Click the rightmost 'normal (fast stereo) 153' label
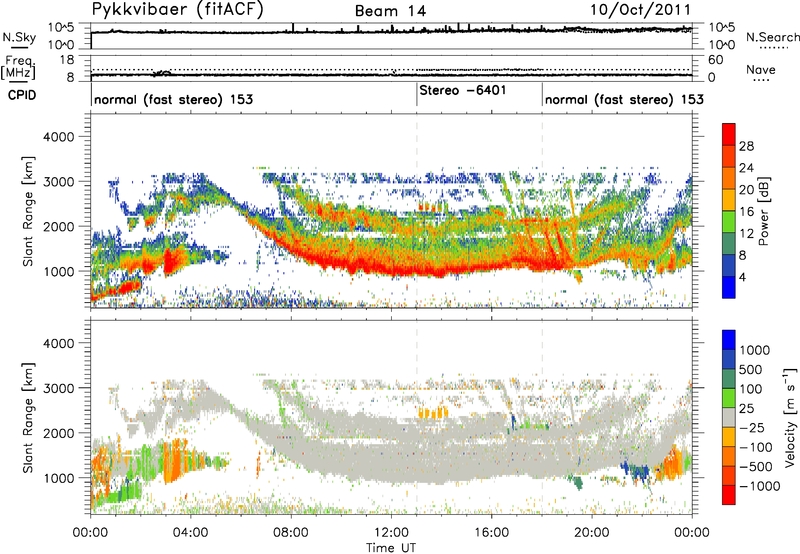The height and width of the screenshot is (554, 800). click(624, 99)
